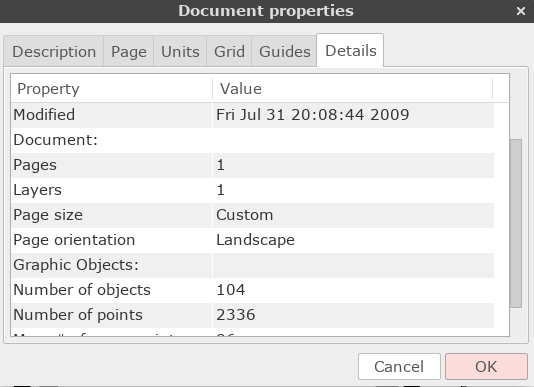Select the Layers row label
The width and height of the screenshot is (534, 387).
coord(37,190)
